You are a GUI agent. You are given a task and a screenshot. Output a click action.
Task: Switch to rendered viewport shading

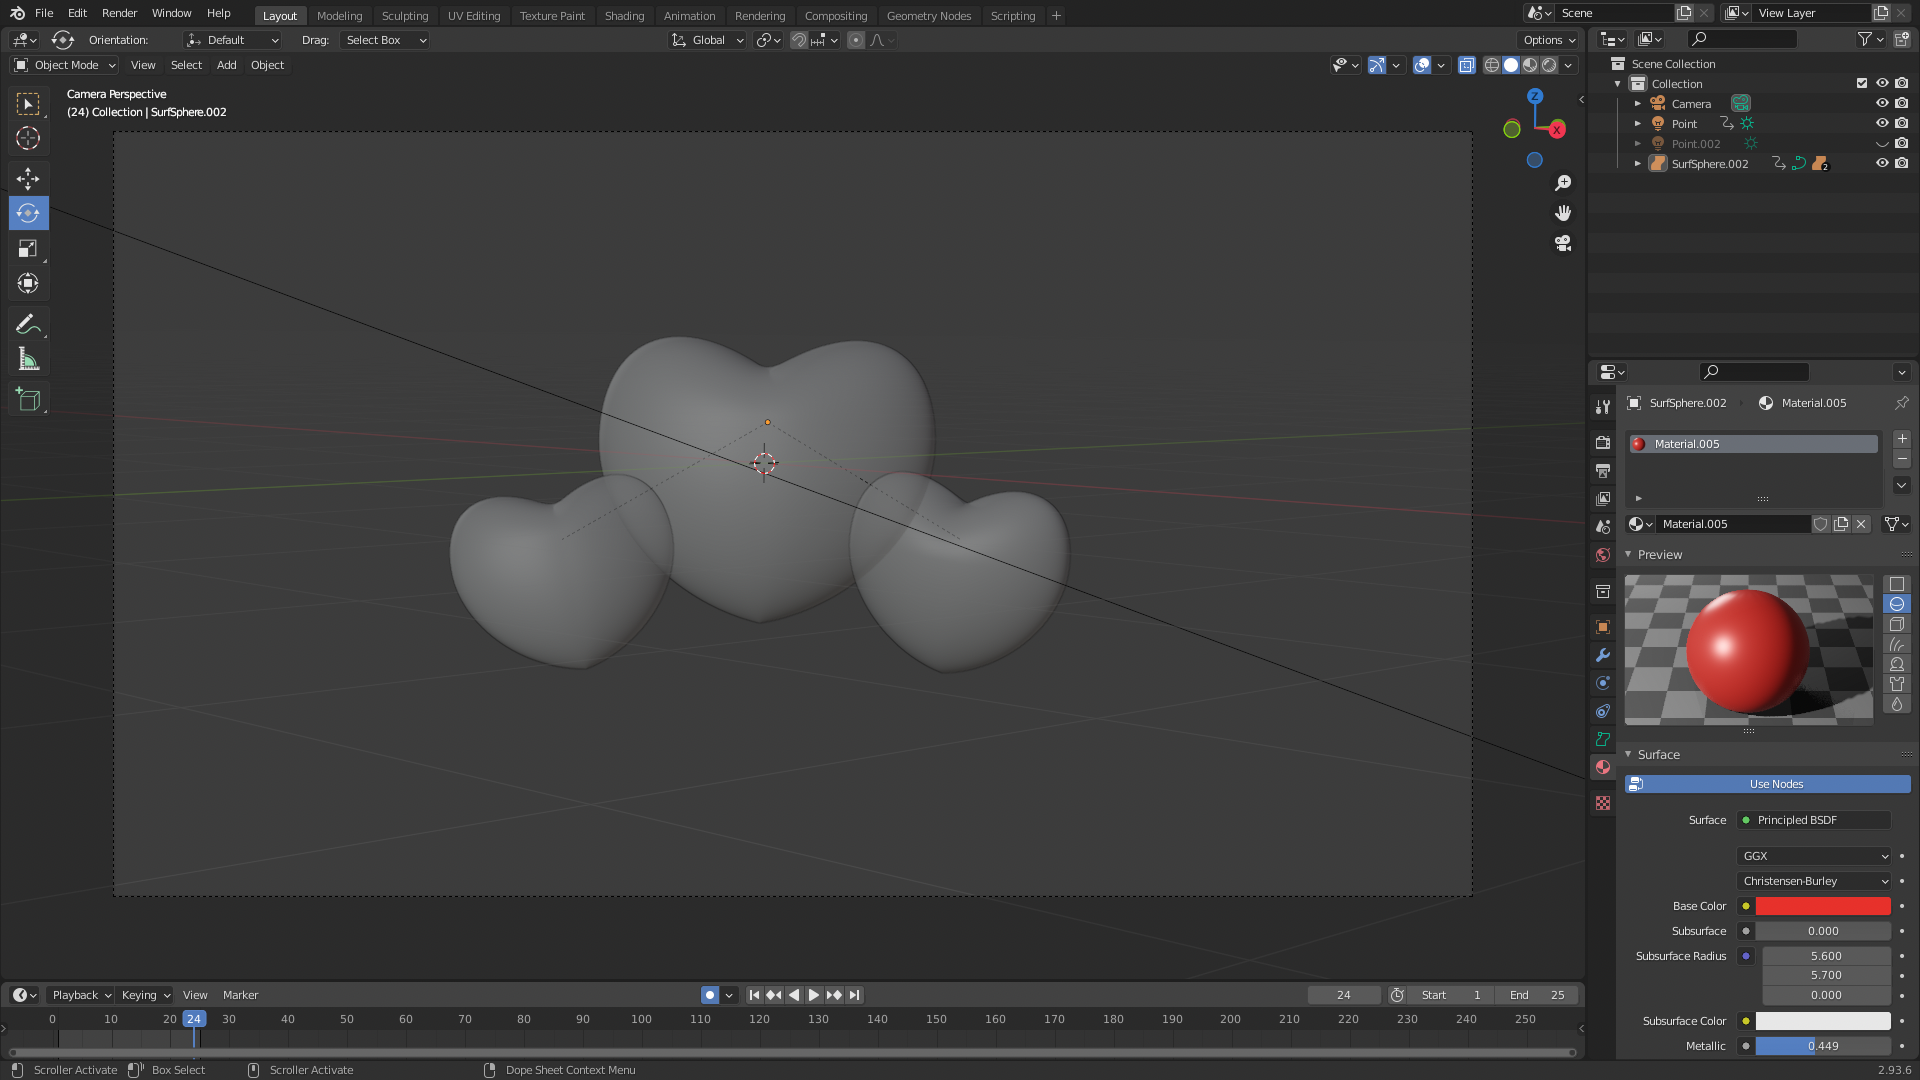click(x=1549, y=65)
